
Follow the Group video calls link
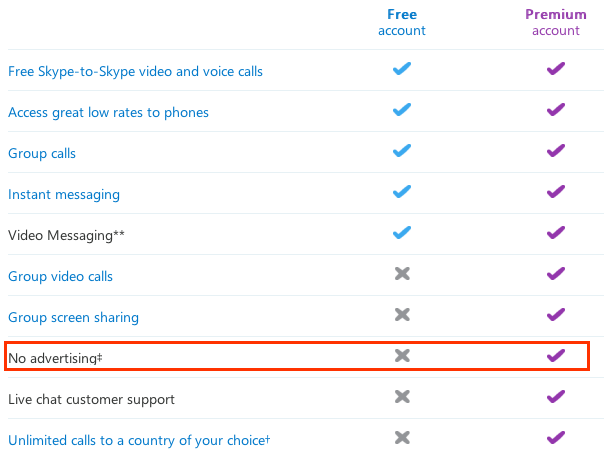60,277
